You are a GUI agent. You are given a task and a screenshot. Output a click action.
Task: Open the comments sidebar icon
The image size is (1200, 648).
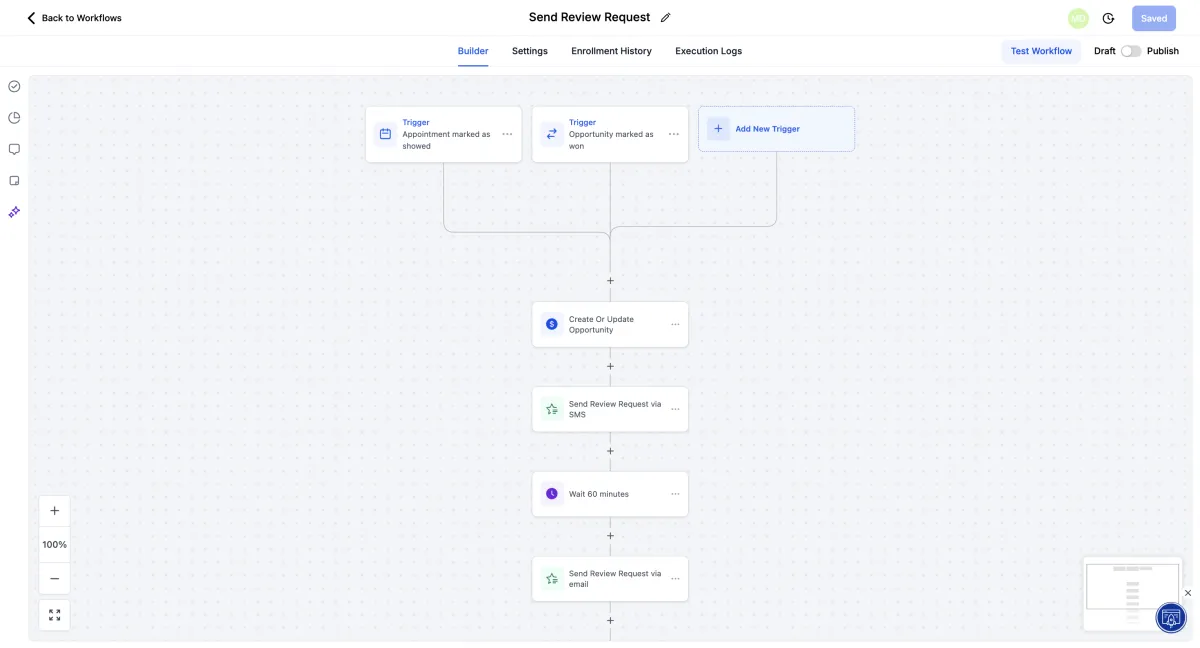click(14, 149)
